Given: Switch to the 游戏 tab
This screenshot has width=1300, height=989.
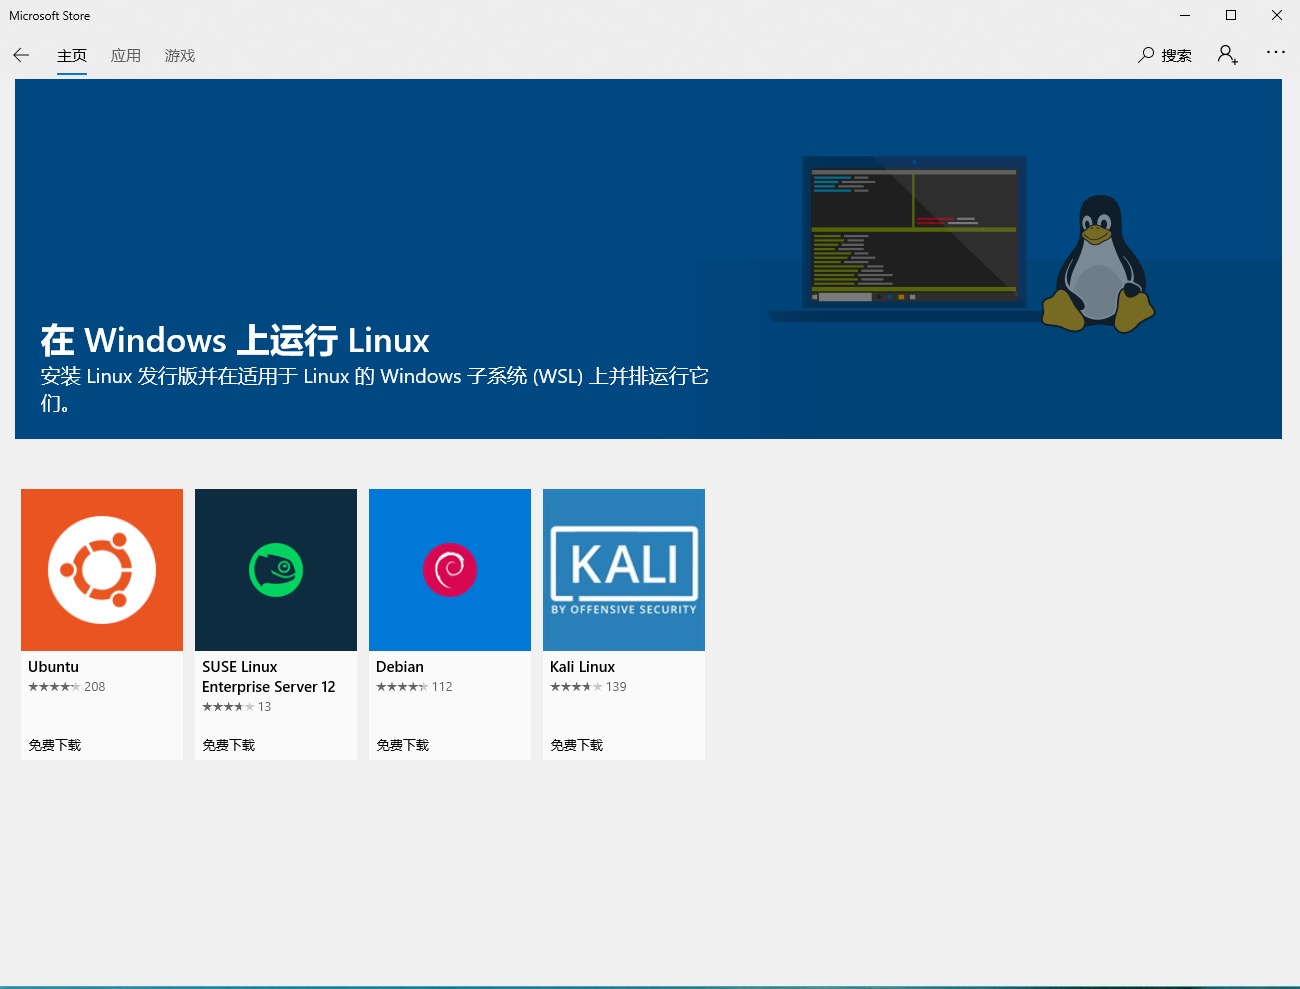Looking at the screenshot, I should 180,56.
